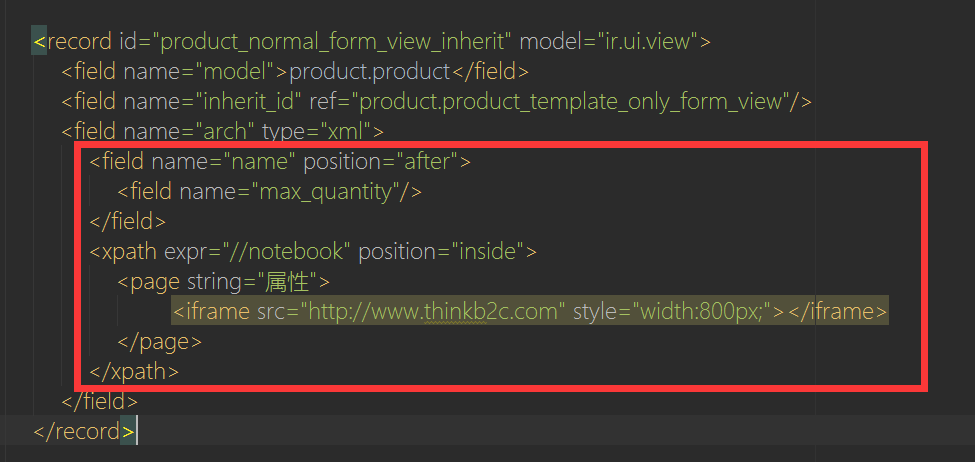
Task: Click the closing iframe tag
Action: pyautogui.click(x=838, y=311)
